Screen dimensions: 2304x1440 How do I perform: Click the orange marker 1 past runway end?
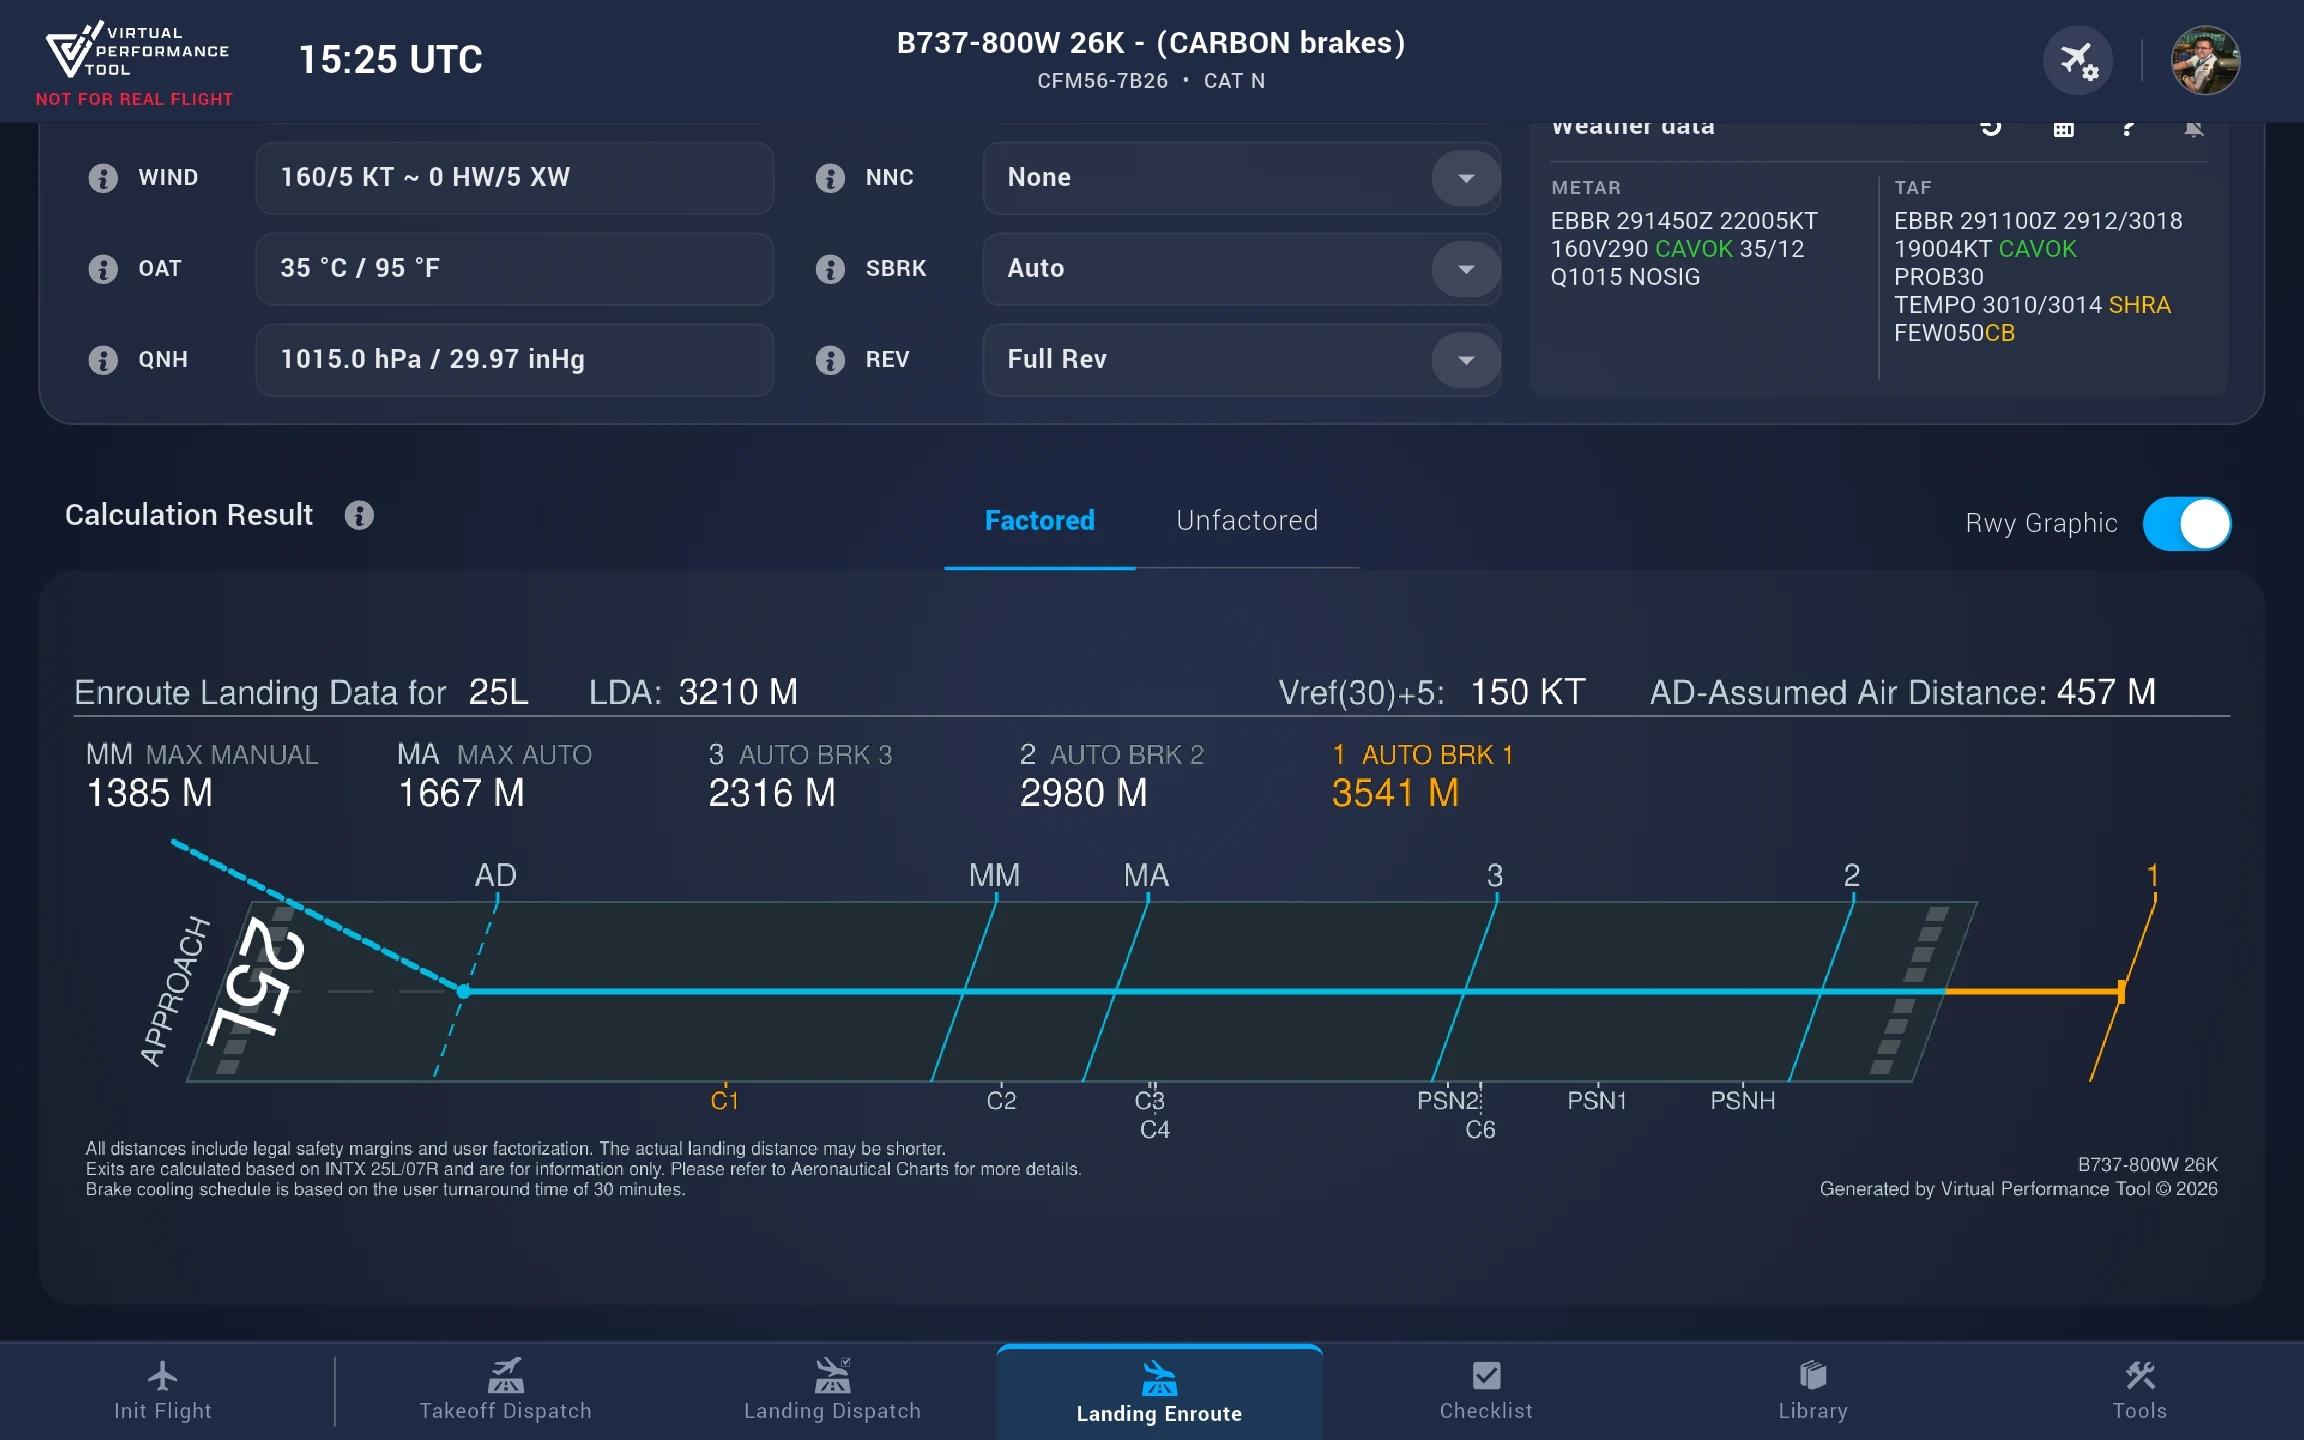[2152, 876]
